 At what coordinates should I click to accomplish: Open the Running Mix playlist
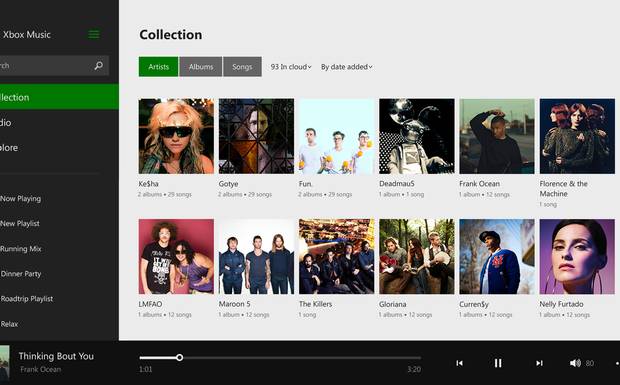tap(21, 249)
